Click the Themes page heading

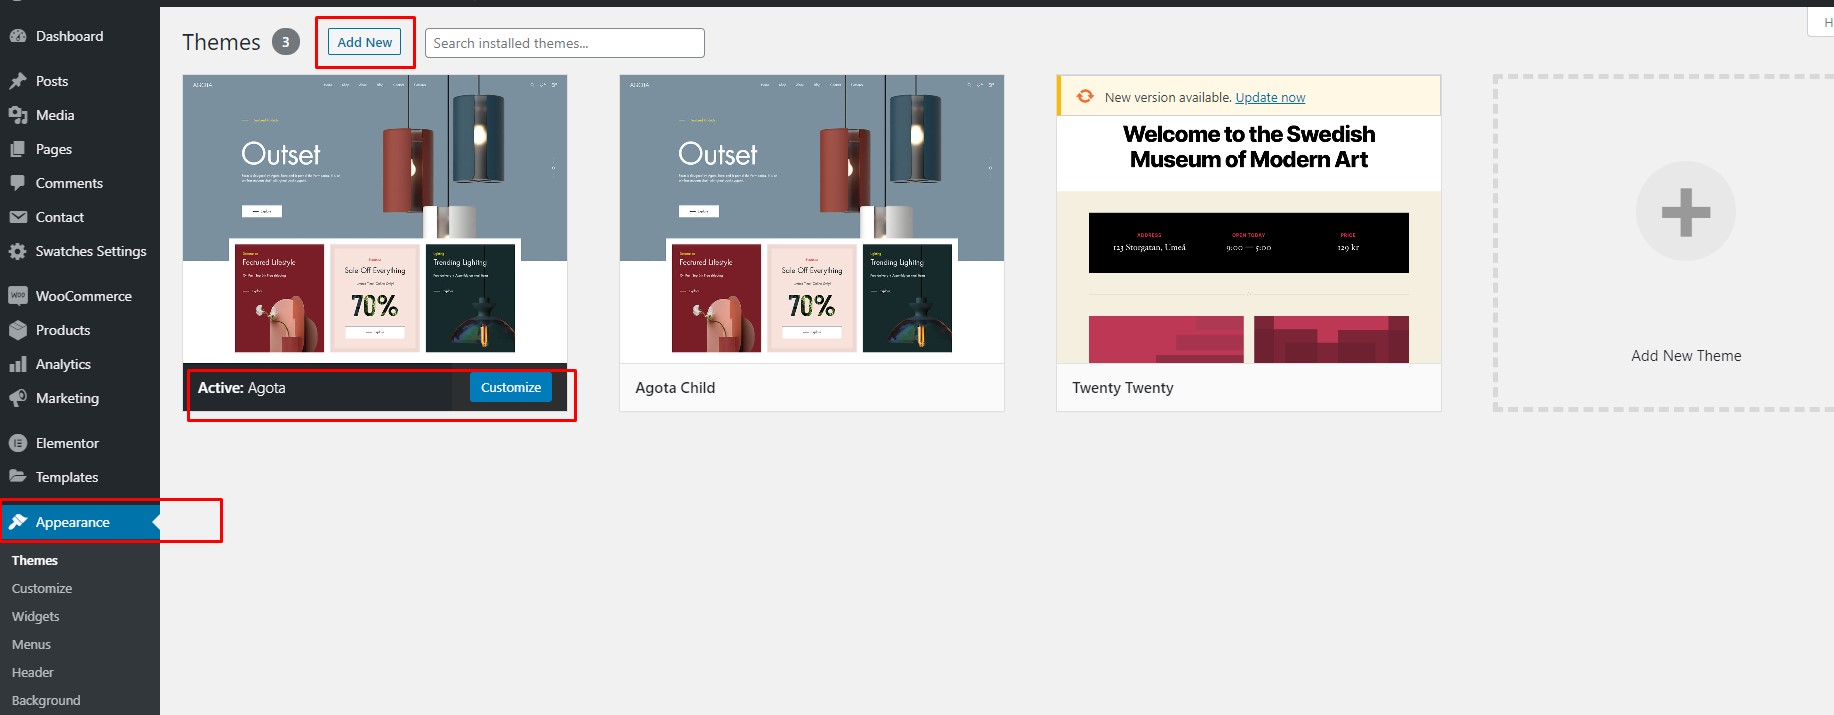(x=221, y=42)
